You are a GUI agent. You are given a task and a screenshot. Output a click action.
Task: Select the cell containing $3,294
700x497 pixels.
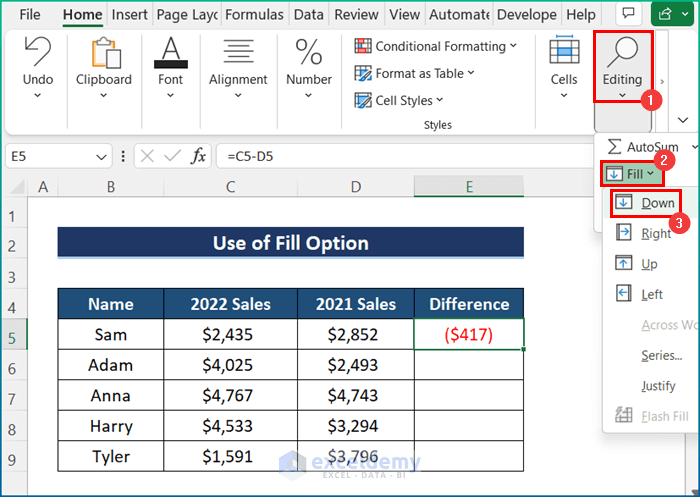point(356,426)
